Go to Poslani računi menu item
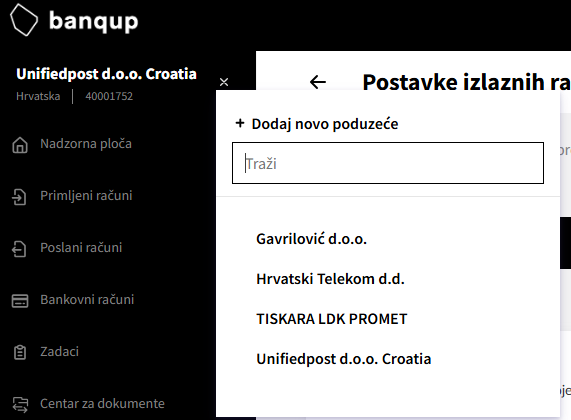Viewport: 571px width, 420px height. [81, 248]
